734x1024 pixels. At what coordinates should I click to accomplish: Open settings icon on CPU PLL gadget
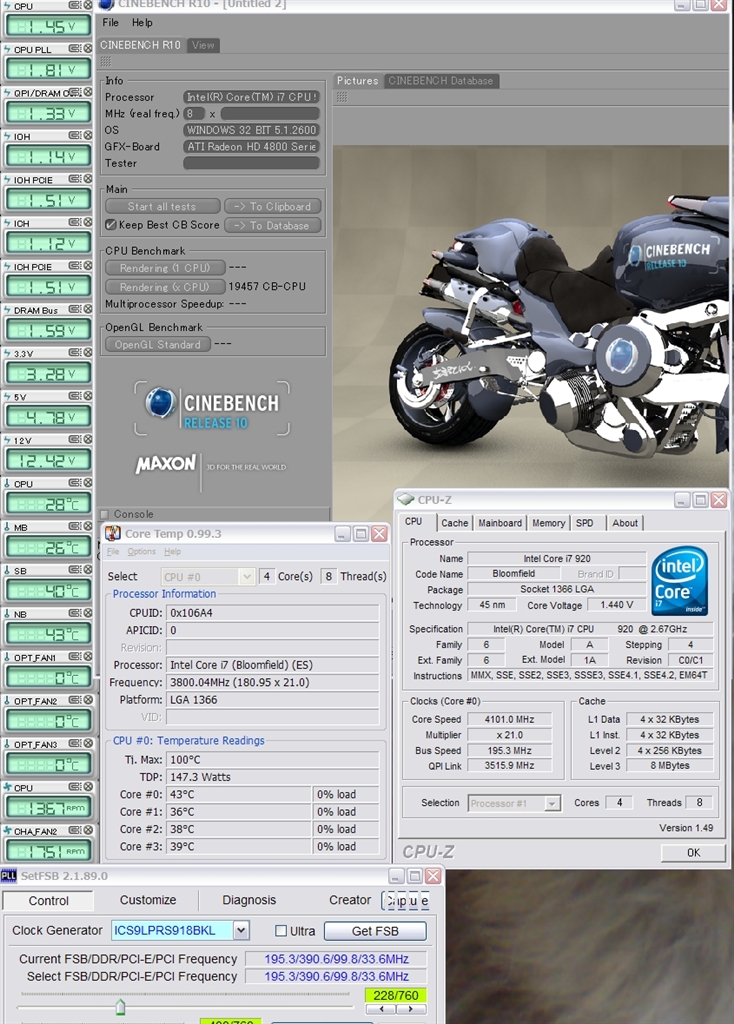tap(76, 49)
